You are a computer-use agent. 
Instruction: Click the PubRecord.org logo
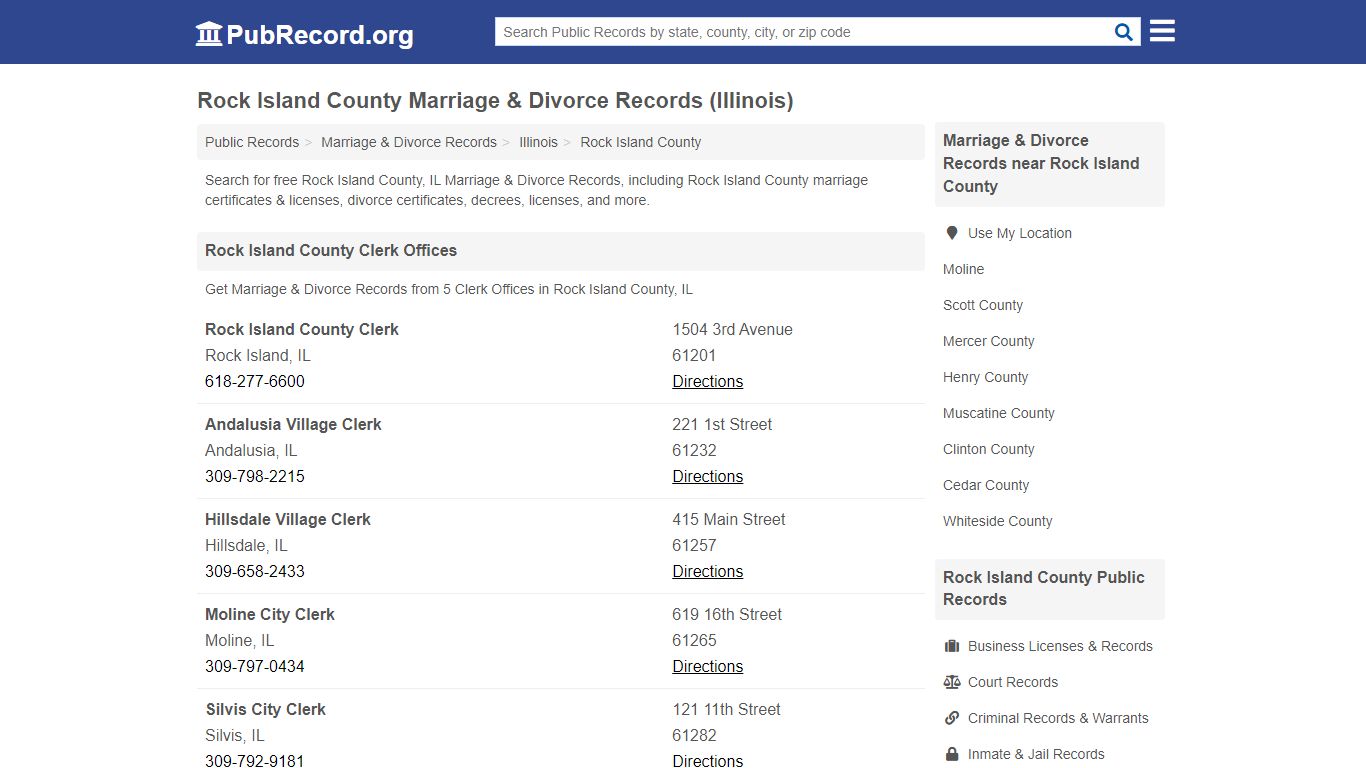(x=304, y=34)
